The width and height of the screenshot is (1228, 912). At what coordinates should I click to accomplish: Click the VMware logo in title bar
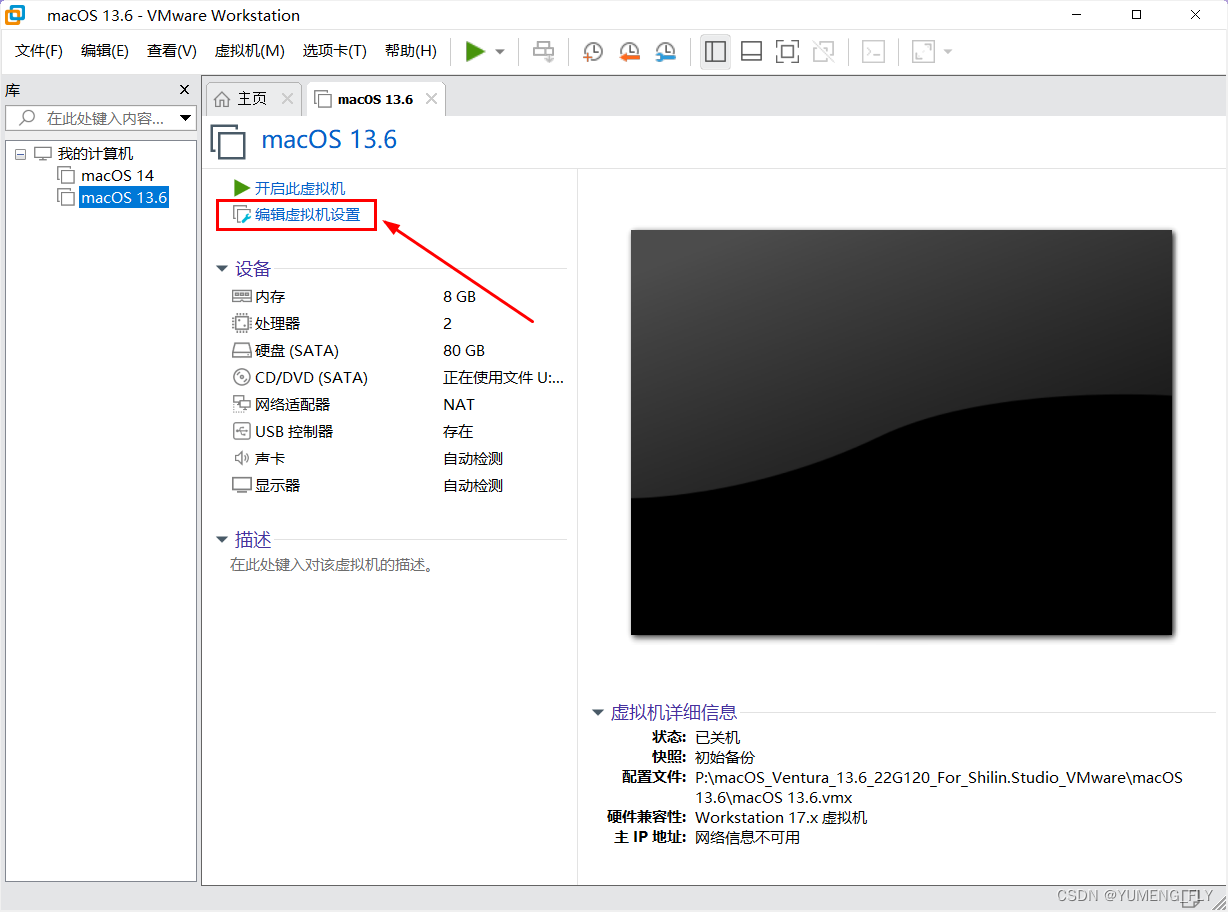[x=16, y=15]
